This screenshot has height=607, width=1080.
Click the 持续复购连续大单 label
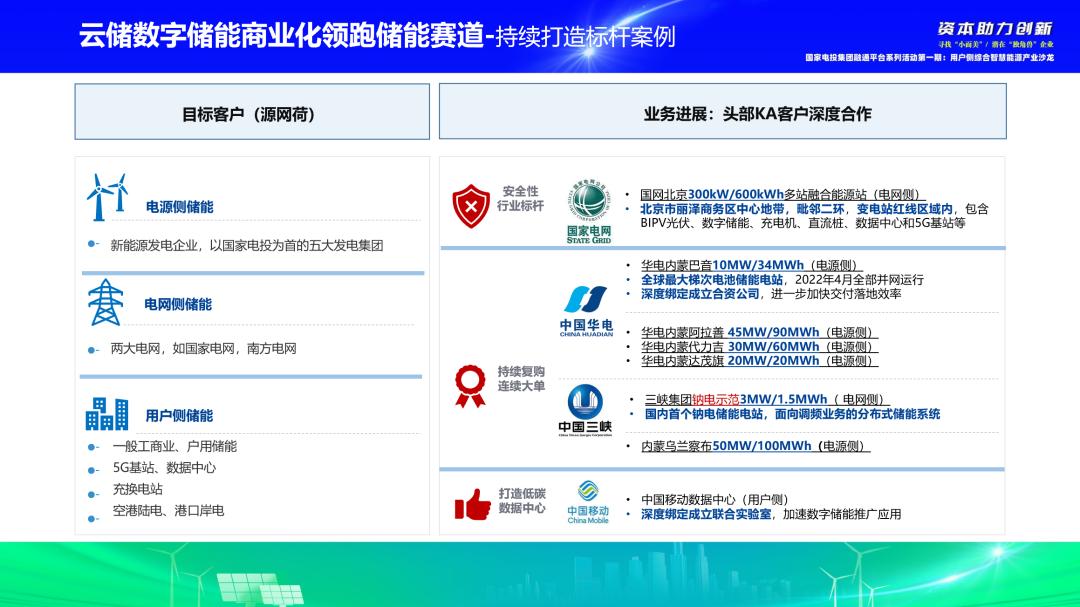click(x=521, y=379)
